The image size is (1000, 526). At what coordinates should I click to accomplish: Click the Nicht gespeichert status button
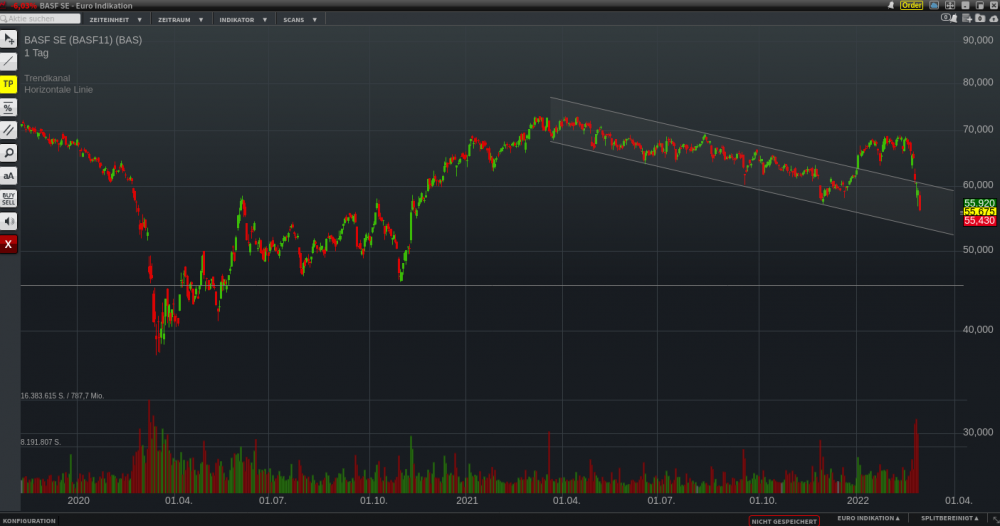[x=784, y=521]
